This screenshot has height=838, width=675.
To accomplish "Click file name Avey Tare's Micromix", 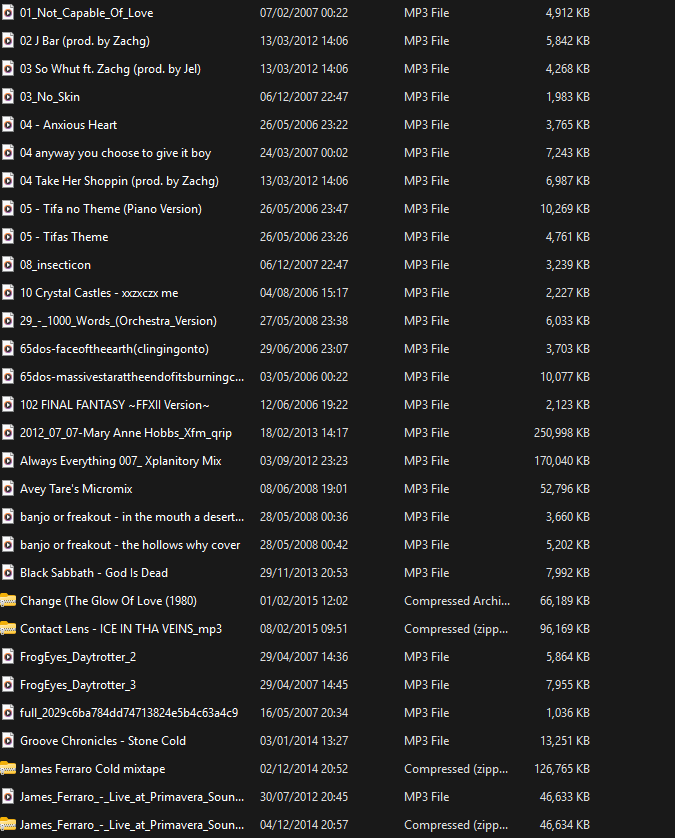I will tap(76, 488).
